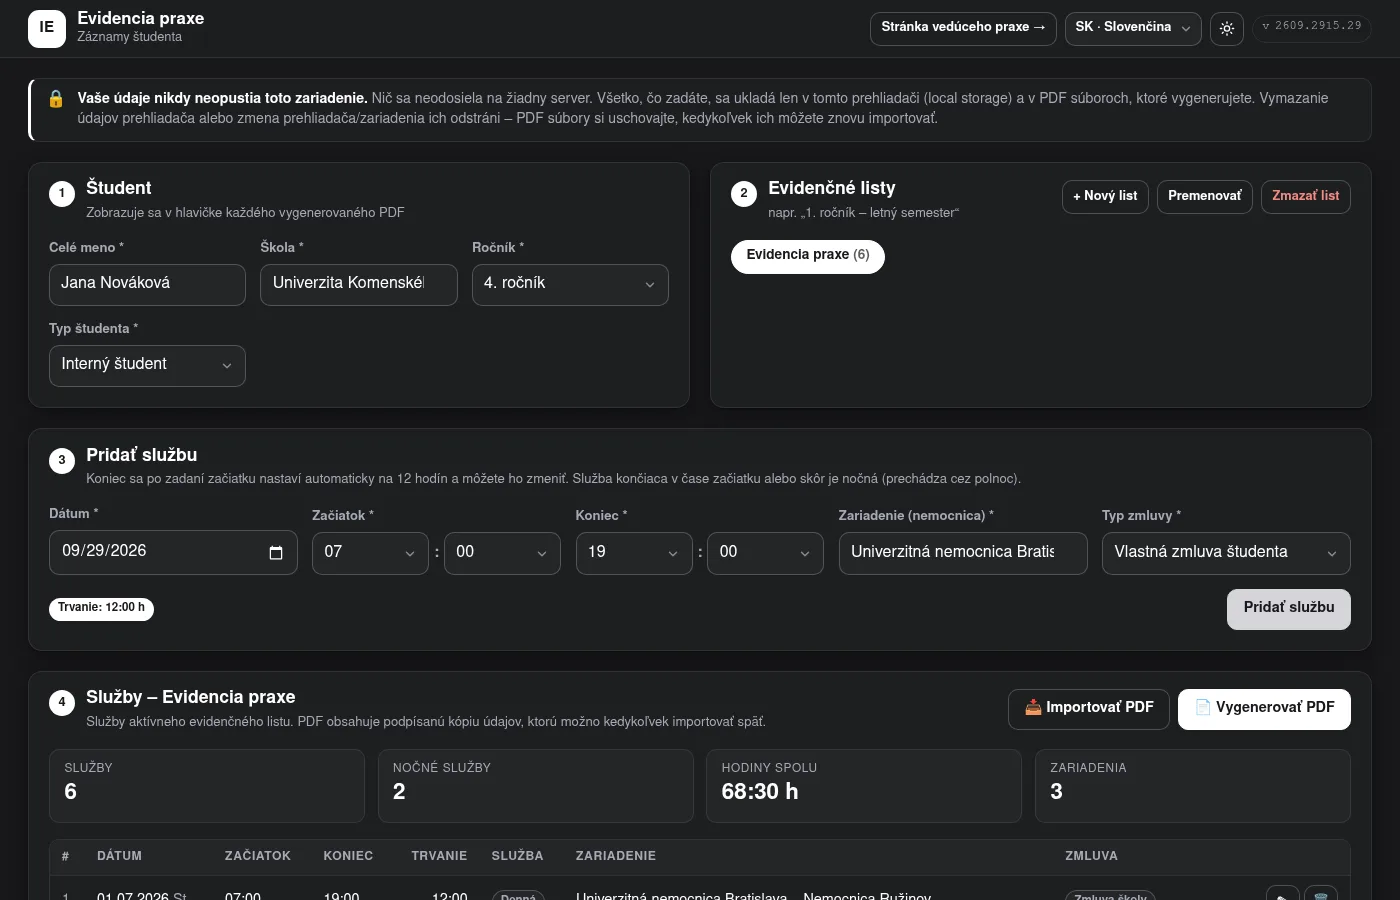Click the Nočné služby stat card
1400x900 pixels.
pos(535,786)
